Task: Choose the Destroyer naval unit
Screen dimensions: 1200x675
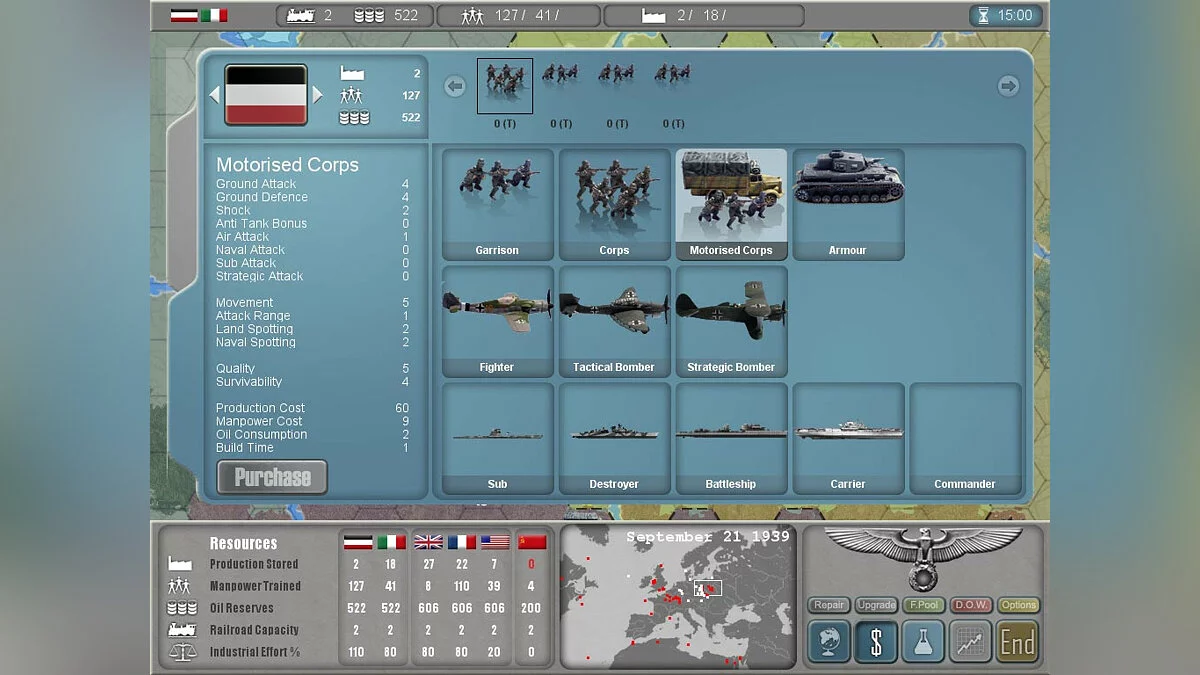Action: pyautogui.click(x=614, y=439)
